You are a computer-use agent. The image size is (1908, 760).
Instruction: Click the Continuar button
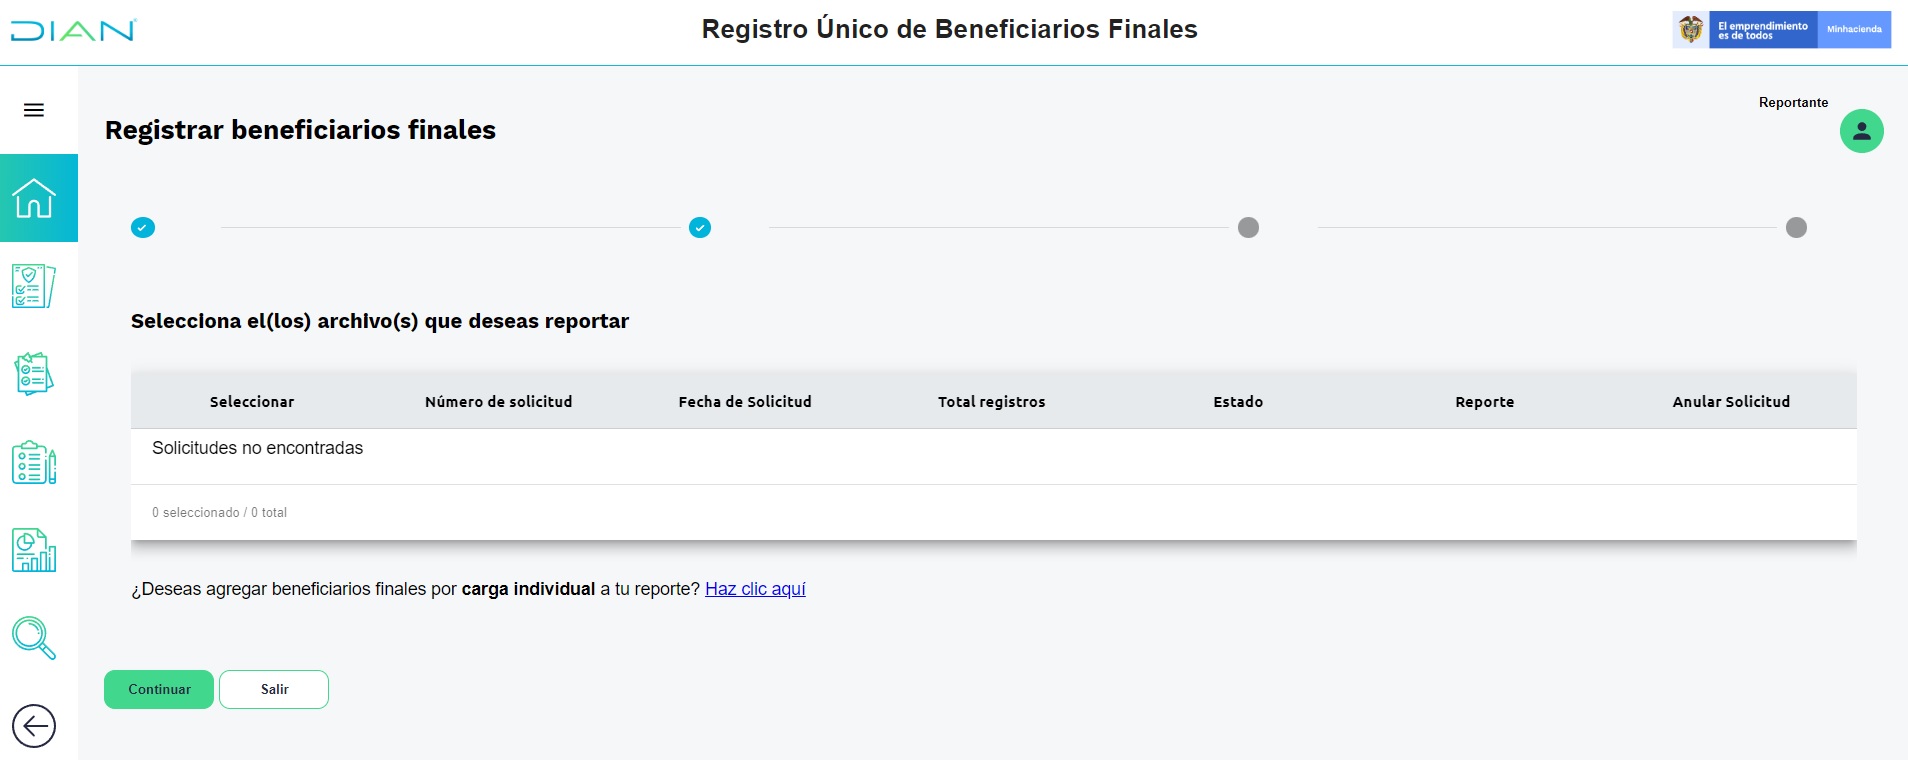159,689
